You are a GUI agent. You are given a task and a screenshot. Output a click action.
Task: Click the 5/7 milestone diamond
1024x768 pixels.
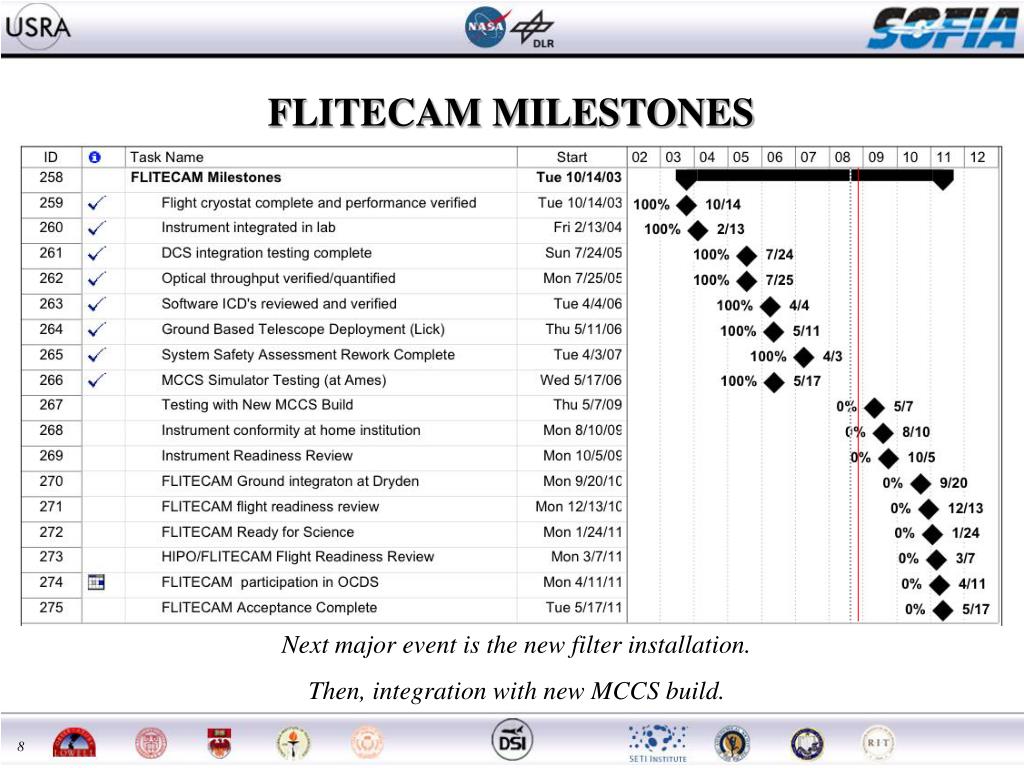(x=874, y=408)
